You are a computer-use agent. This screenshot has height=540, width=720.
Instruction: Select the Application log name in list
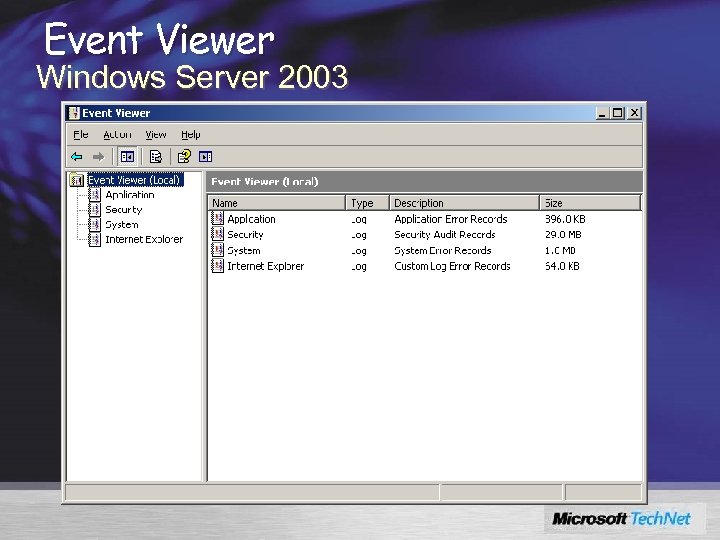click(x=251, y=219)
